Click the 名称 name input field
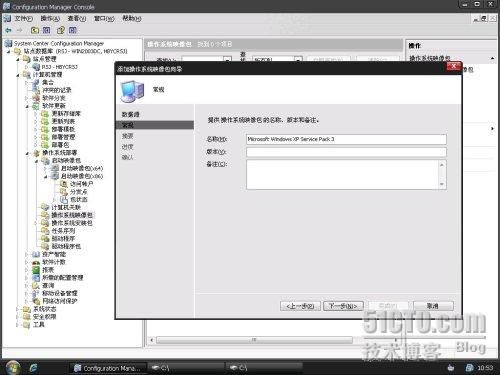This screenshot has height=375, width=500. tap(346, 139)
